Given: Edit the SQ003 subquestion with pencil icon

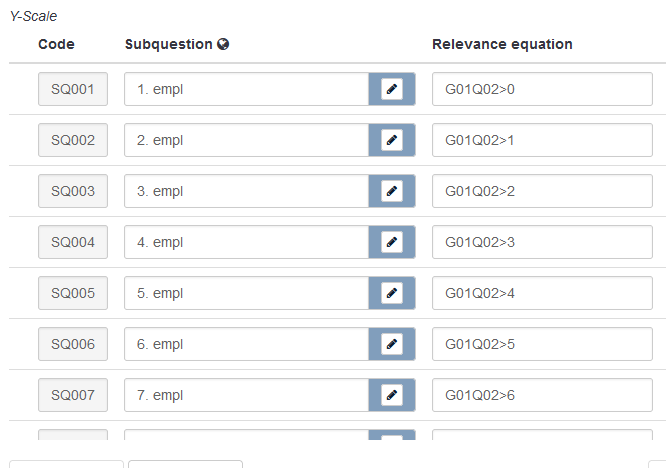Looking at the screenshot, I should (x=392, y=192).
